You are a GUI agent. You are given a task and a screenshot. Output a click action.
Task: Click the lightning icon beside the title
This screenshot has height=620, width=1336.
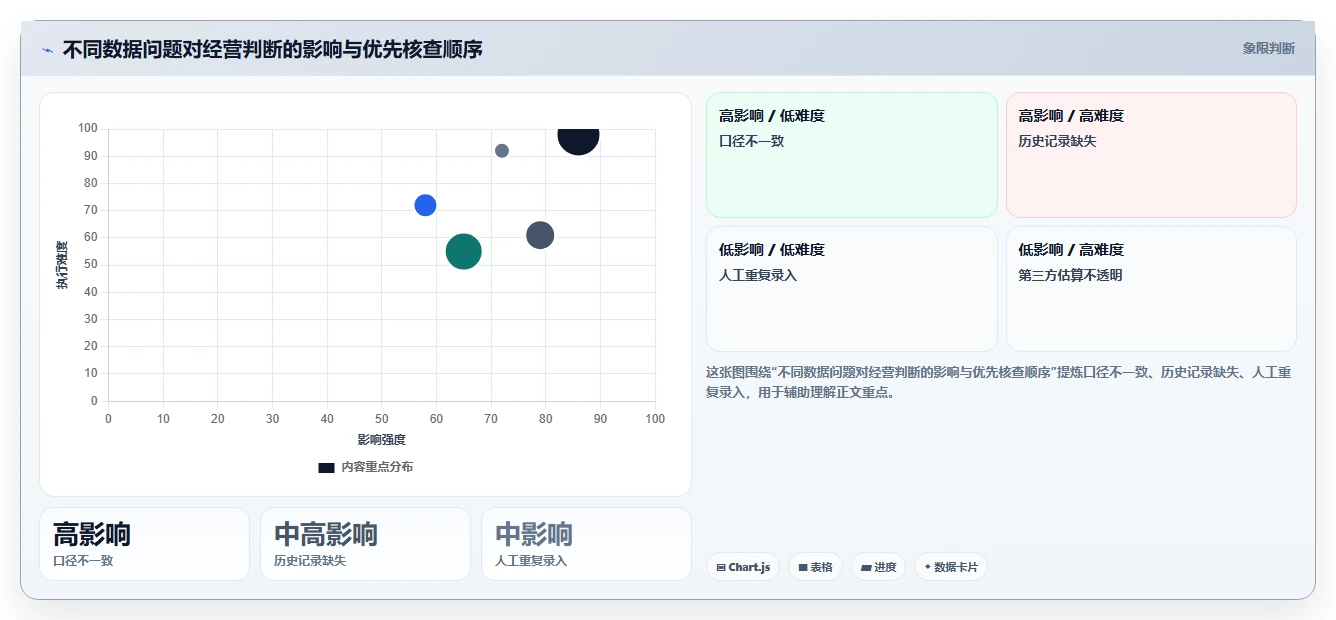[47, 49]
